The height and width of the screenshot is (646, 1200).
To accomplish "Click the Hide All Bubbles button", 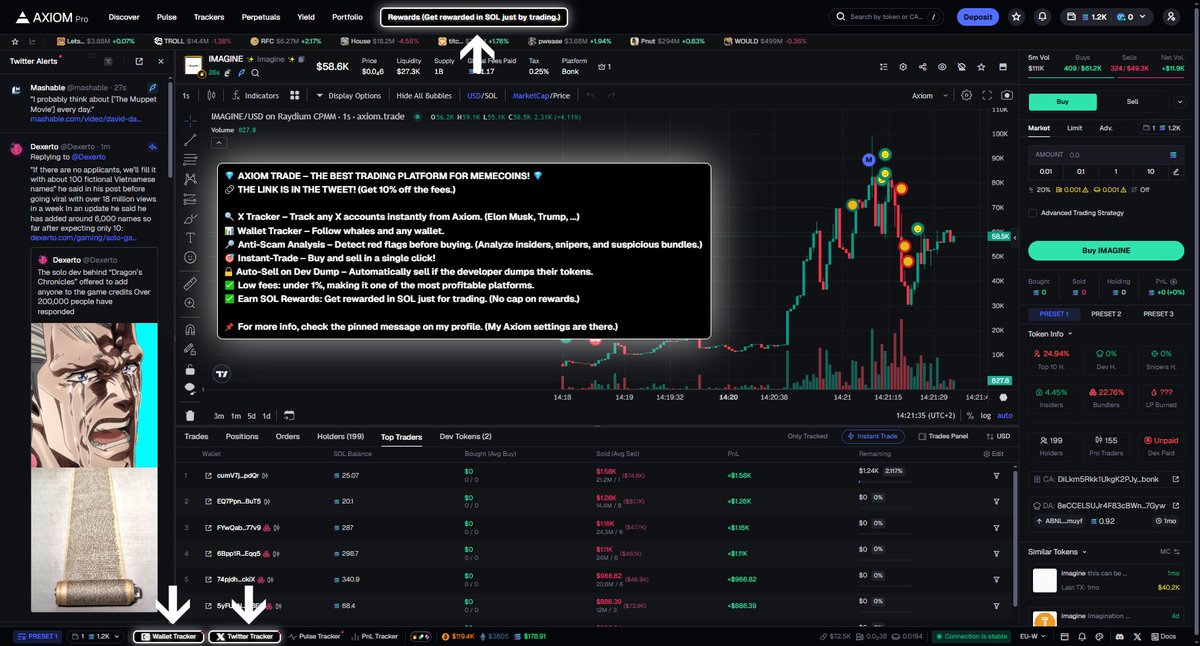I will coord(425,96).
